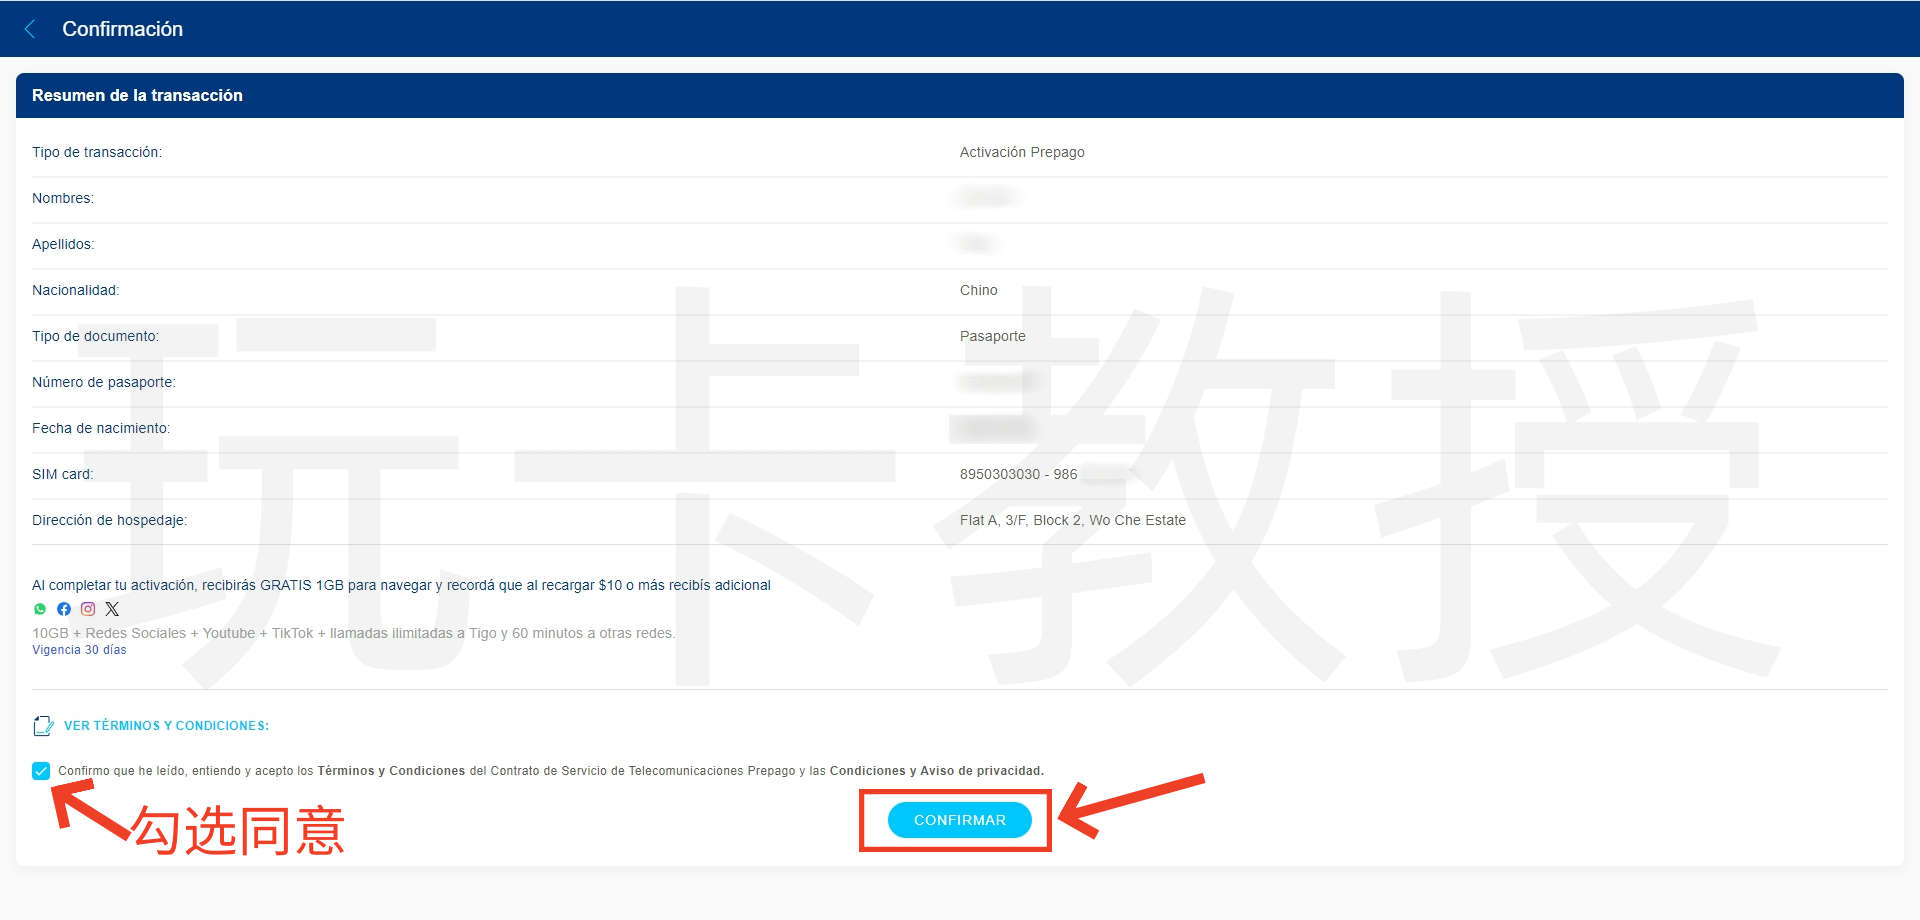Click 'Condiciones y Aviso de privacidad' text
Screen dimensions: 1920x920
936,771
